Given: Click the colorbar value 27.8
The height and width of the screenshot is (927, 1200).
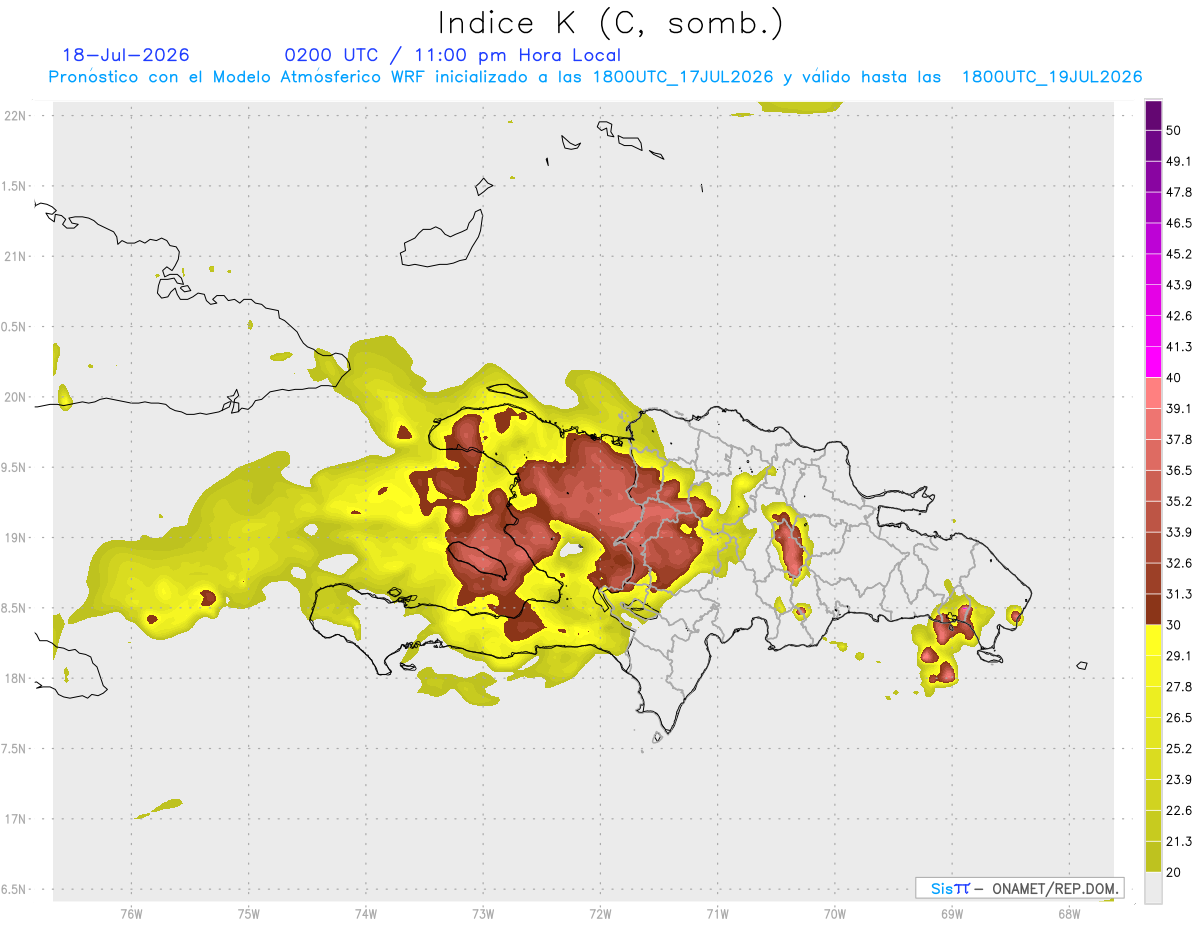Looking at the screenshot, I should tap(1179, 687).
